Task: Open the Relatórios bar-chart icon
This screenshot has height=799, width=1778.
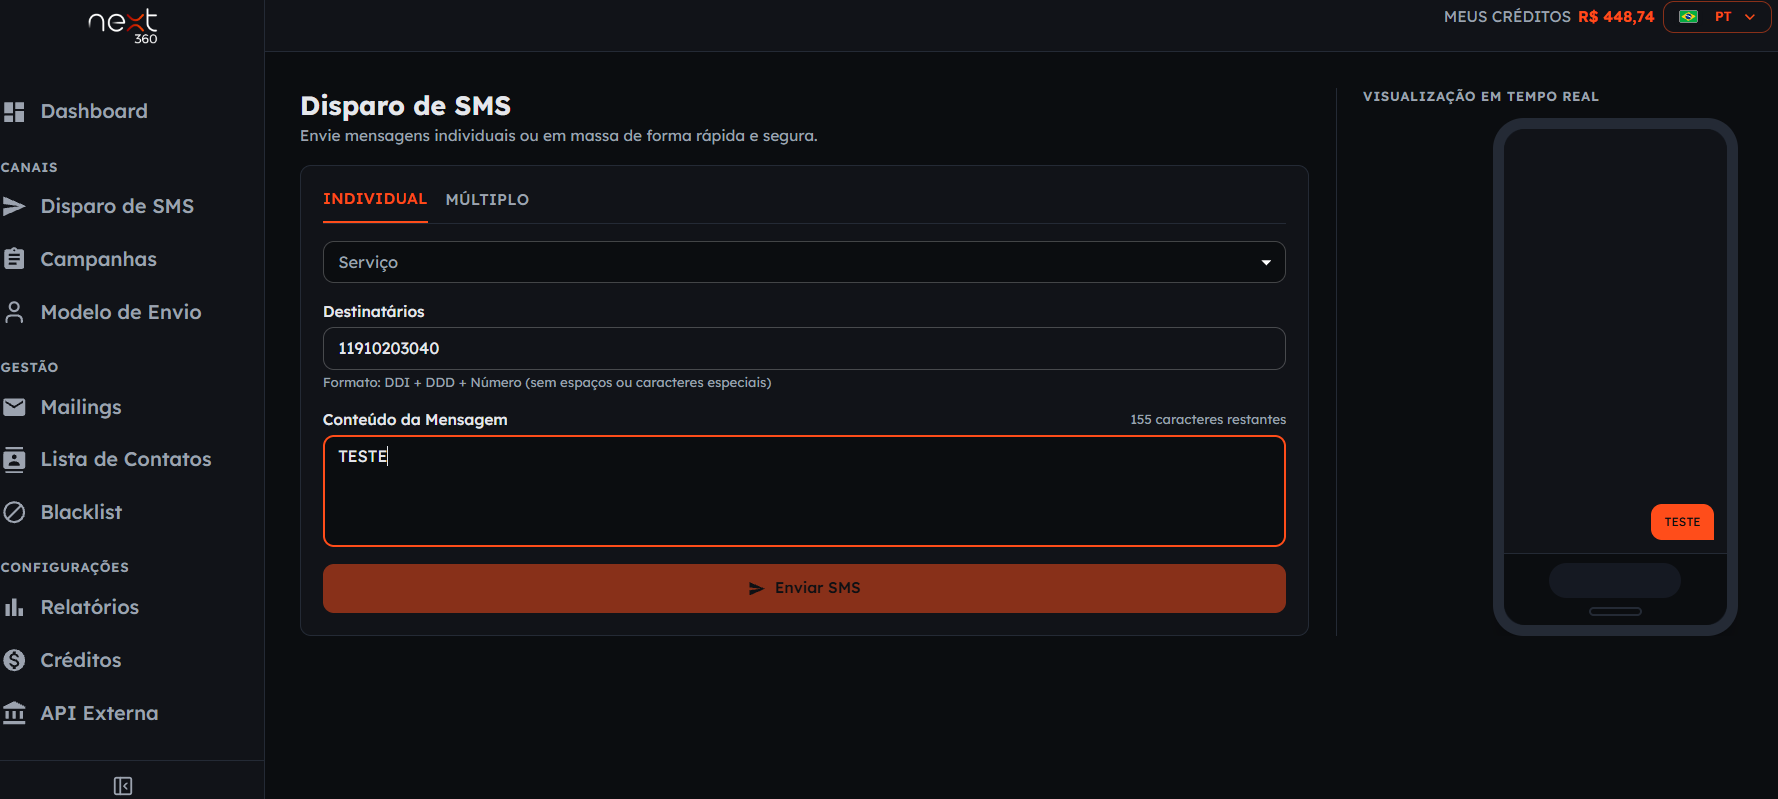Action: [x=14, y=607]
